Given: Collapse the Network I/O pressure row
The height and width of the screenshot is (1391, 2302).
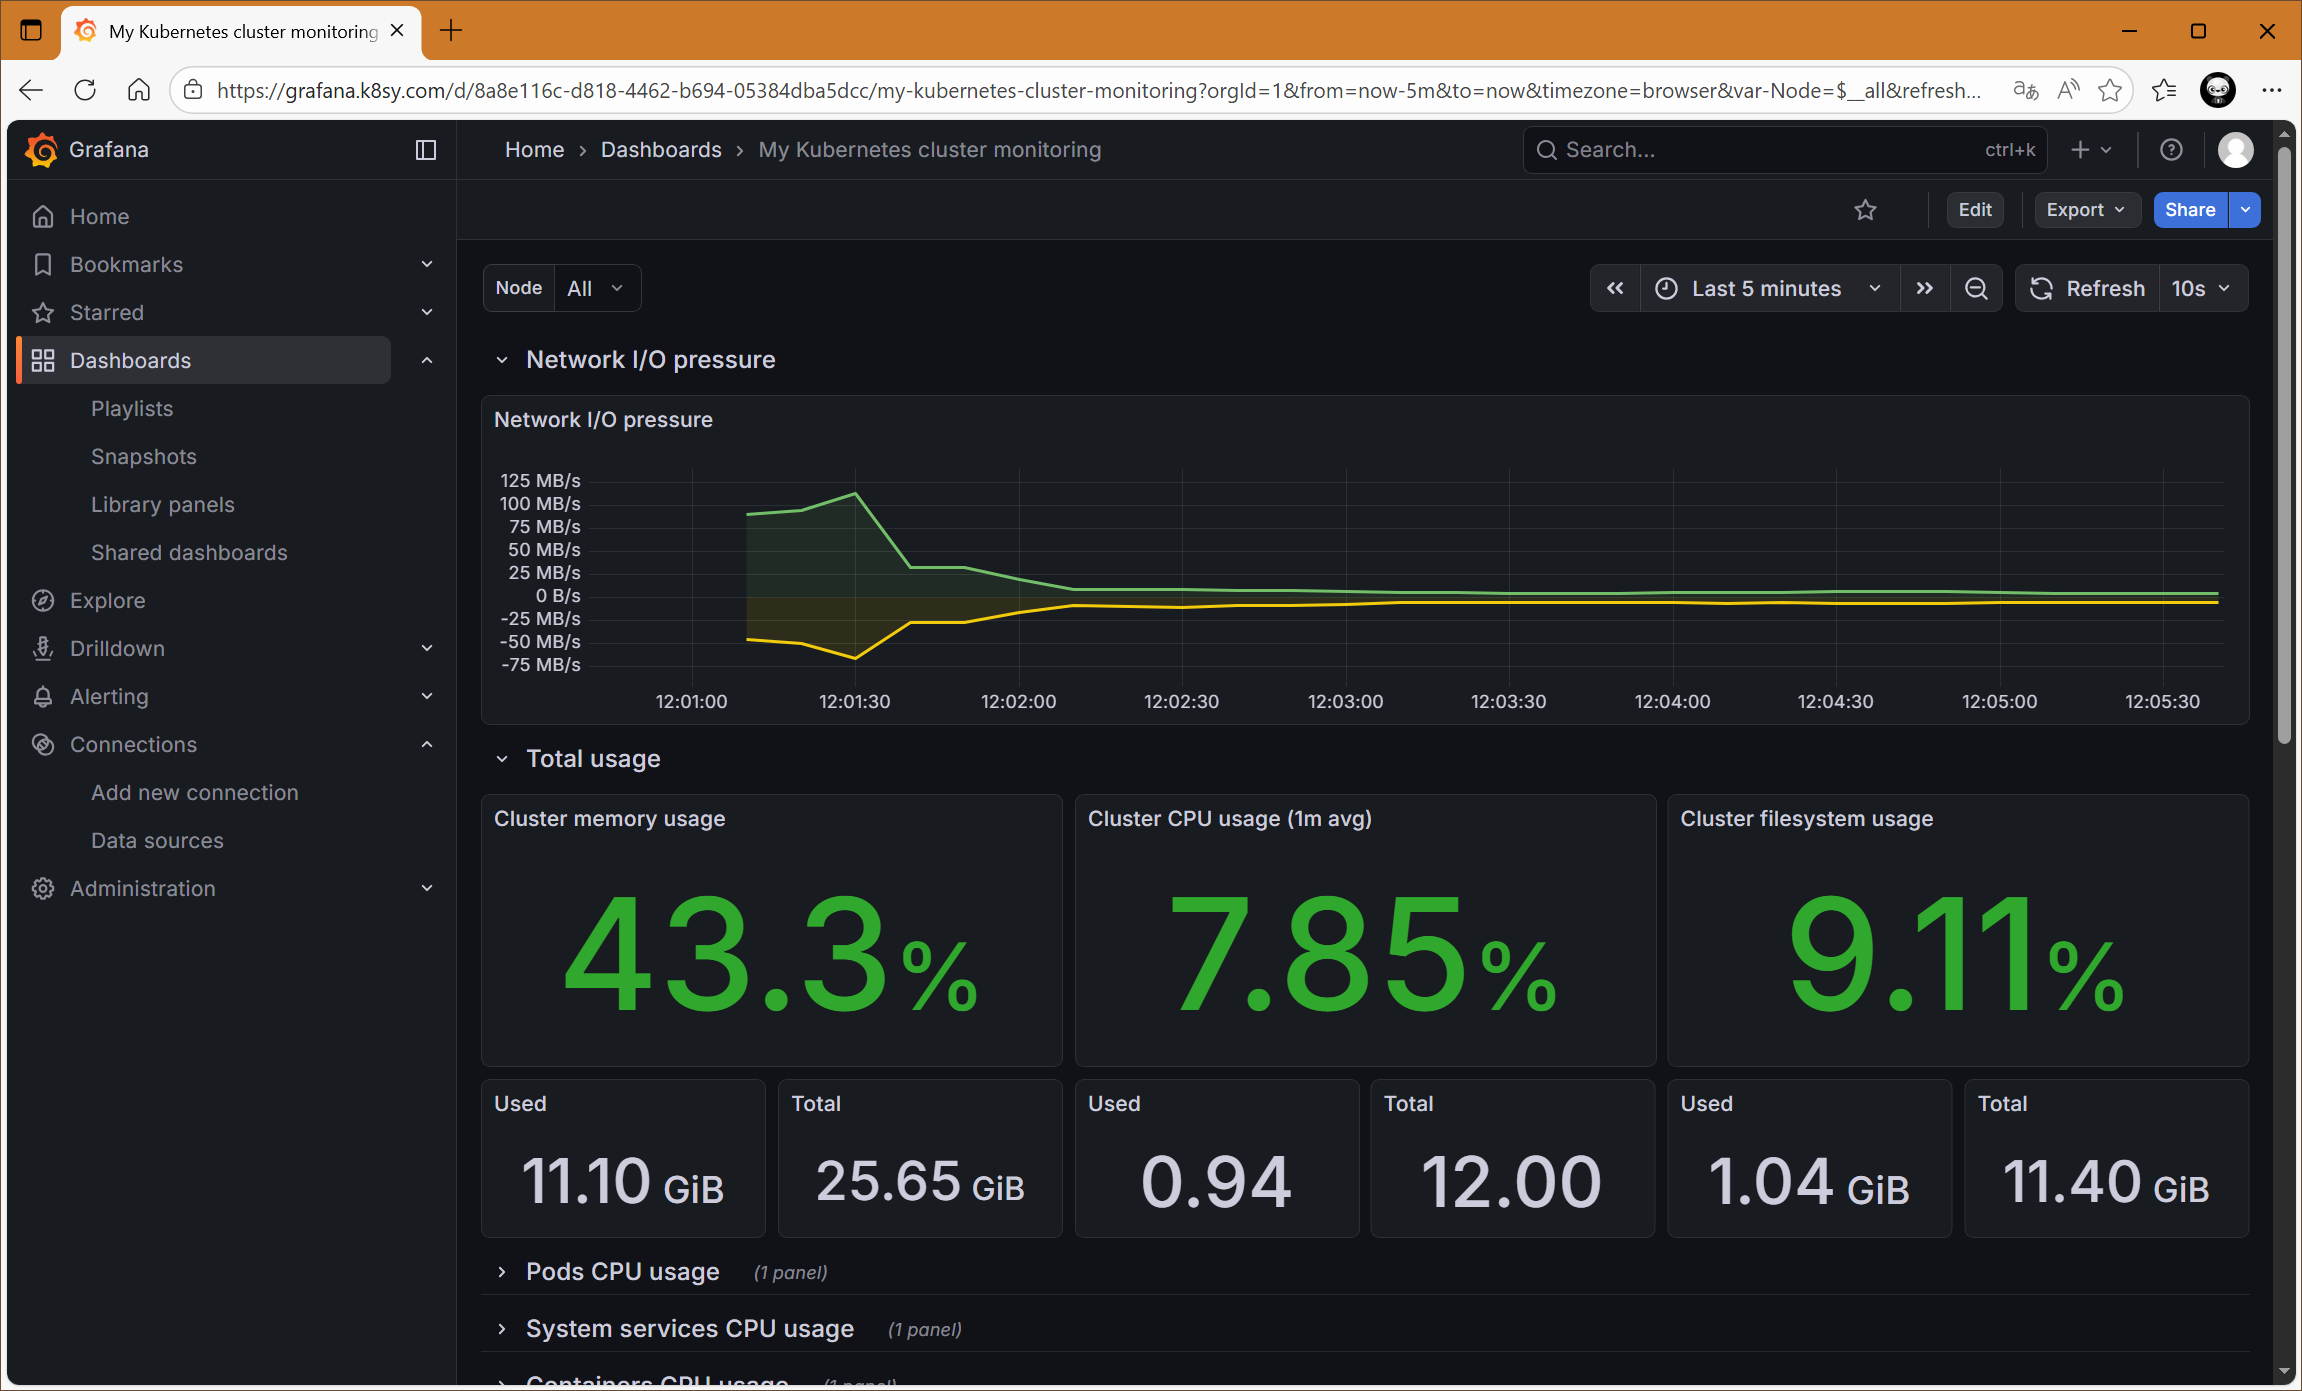Looking at the screenshot, I should tap(502, 360).
